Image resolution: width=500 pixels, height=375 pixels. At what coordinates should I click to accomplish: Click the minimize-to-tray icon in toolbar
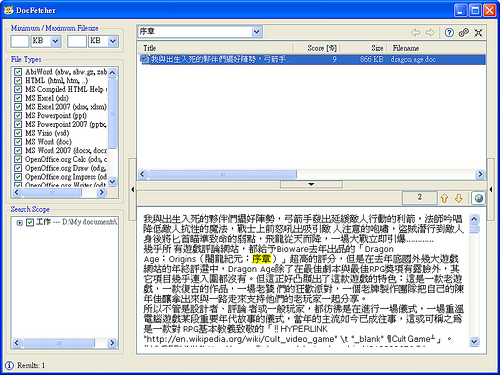click(478, 32)
